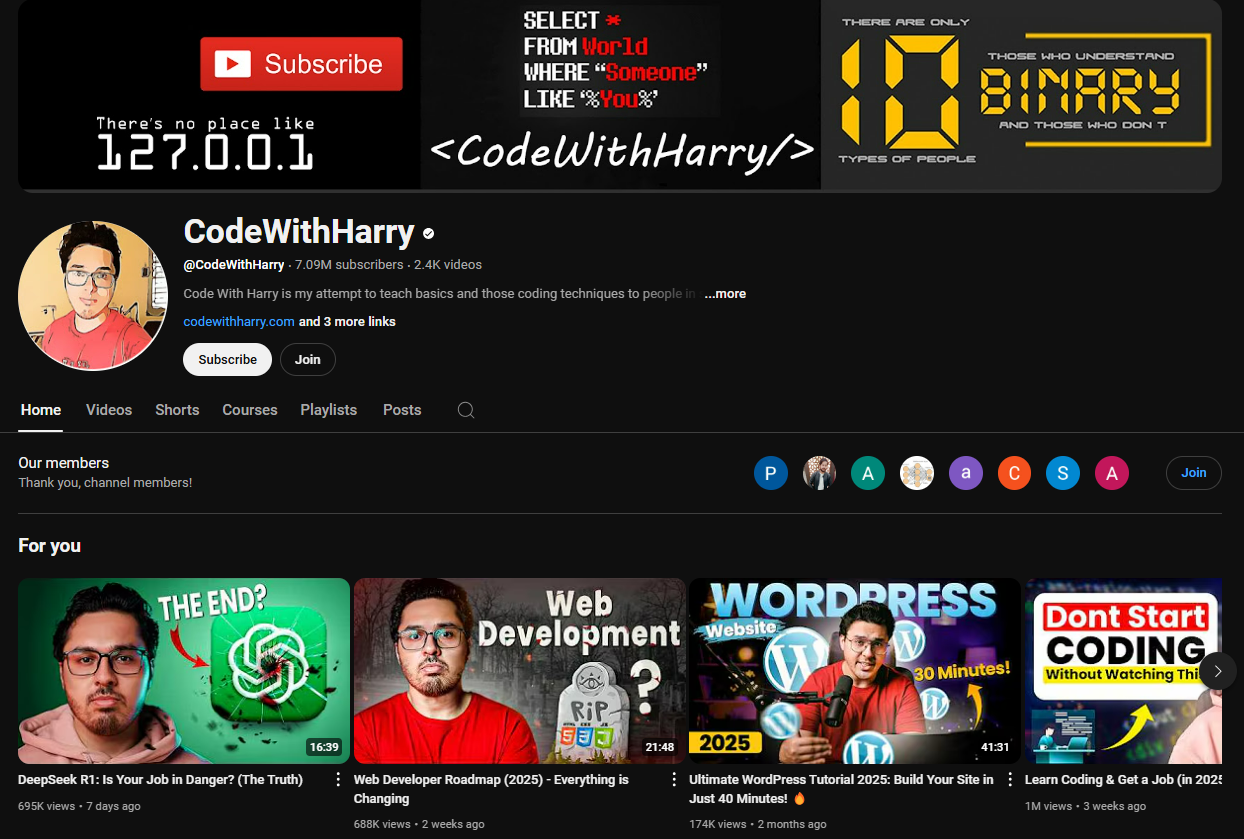Click next arrow to scroll For you videos
Viewport: 1244px width, 839px height.
(x=1217, y=671)
